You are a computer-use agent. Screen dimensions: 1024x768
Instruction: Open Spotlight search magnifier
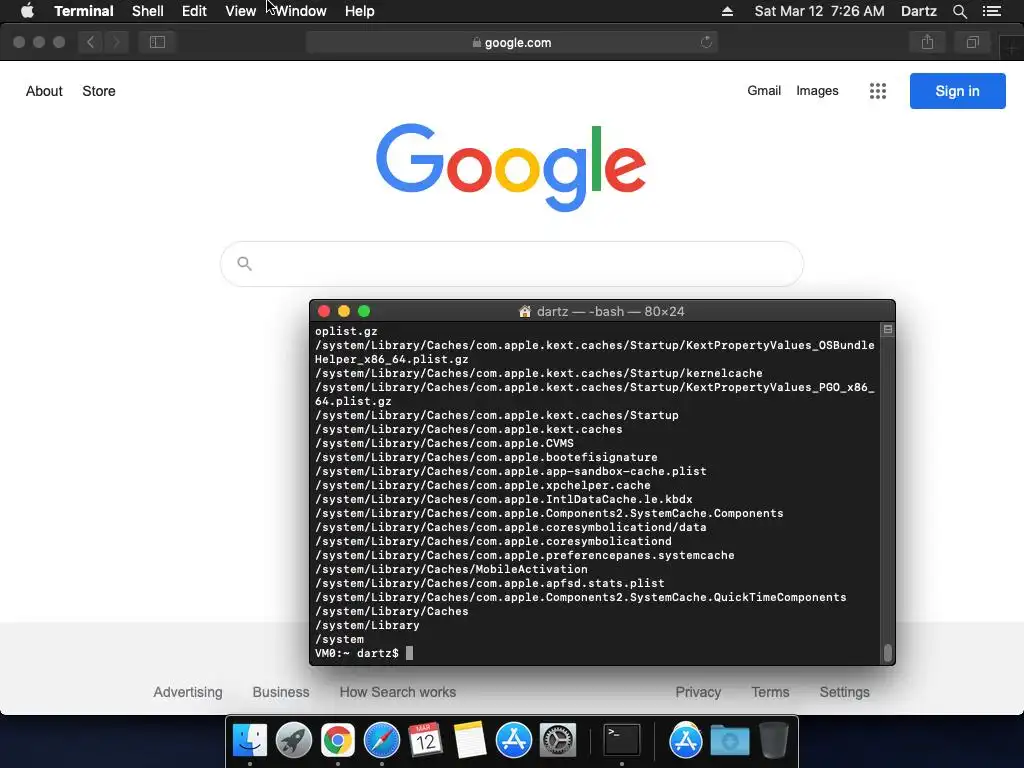click(959, 11)
